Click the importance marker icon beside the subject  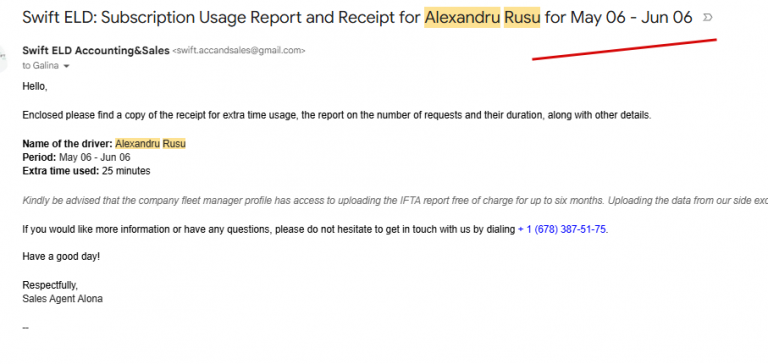[707, 18]
